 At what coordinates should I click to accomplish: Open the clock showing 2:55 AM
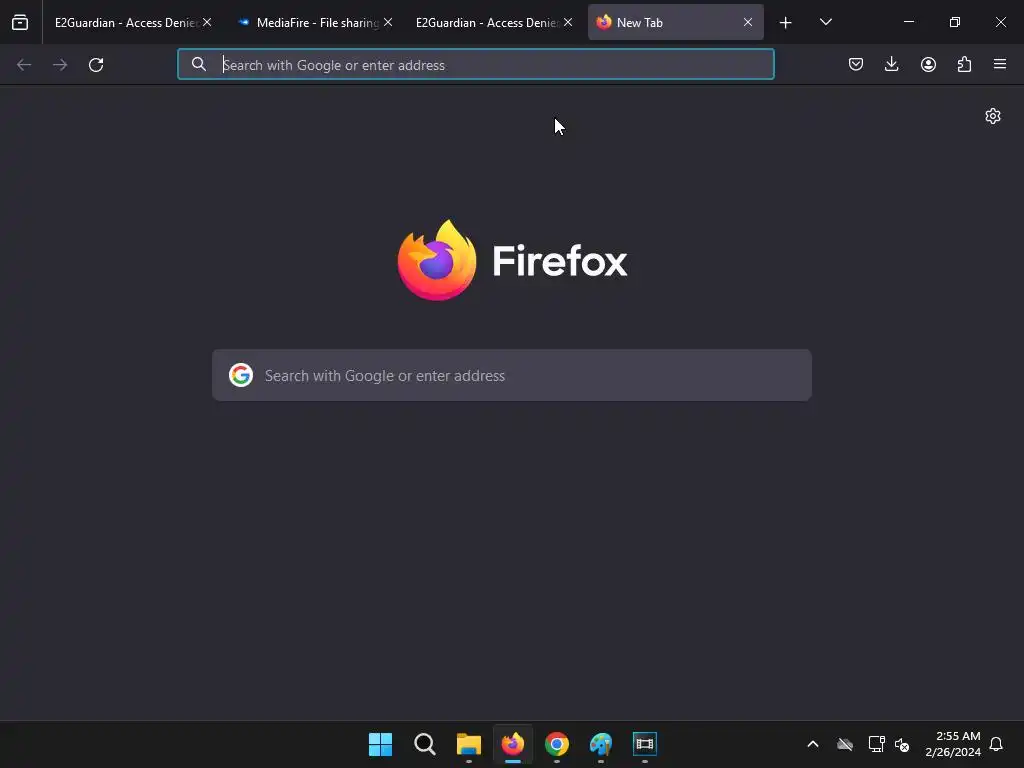click(x=953, y=744)
